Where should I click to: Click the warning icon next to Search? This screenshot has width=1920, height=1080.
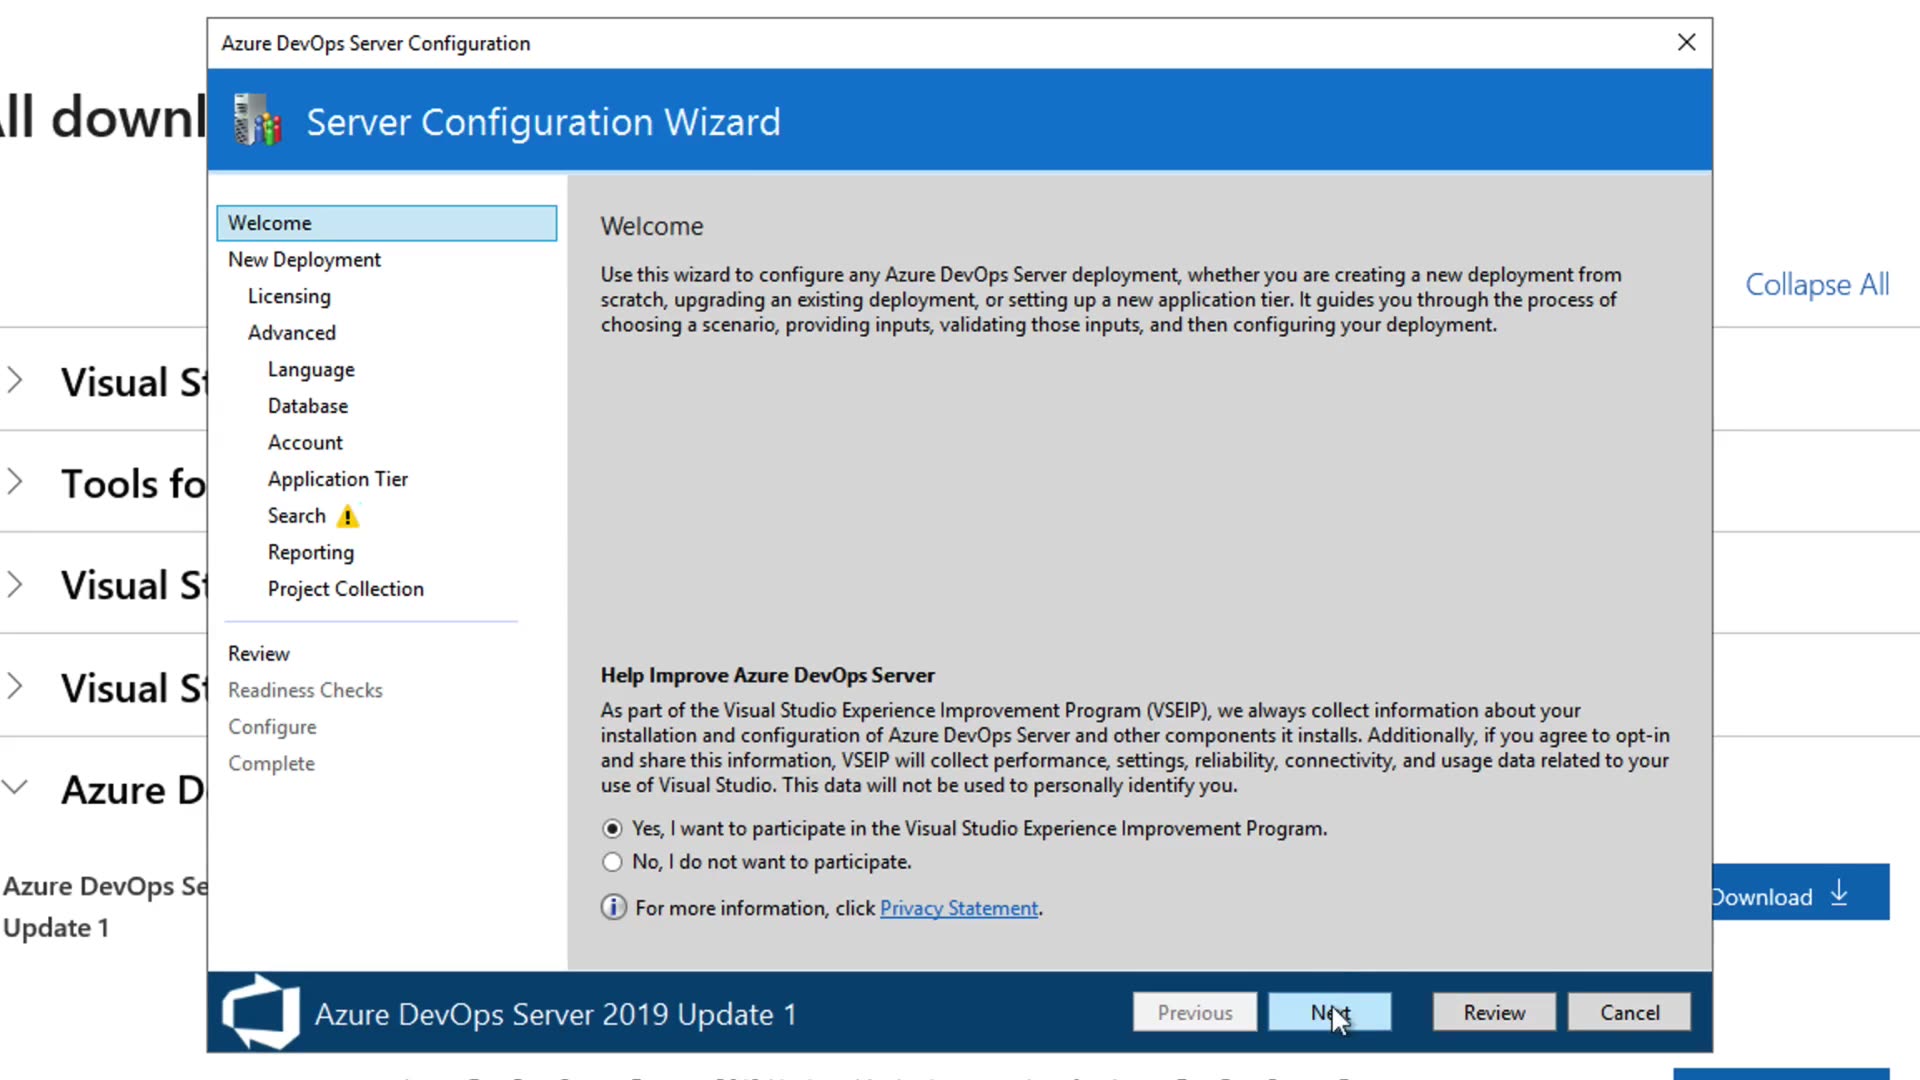point(347,516)
